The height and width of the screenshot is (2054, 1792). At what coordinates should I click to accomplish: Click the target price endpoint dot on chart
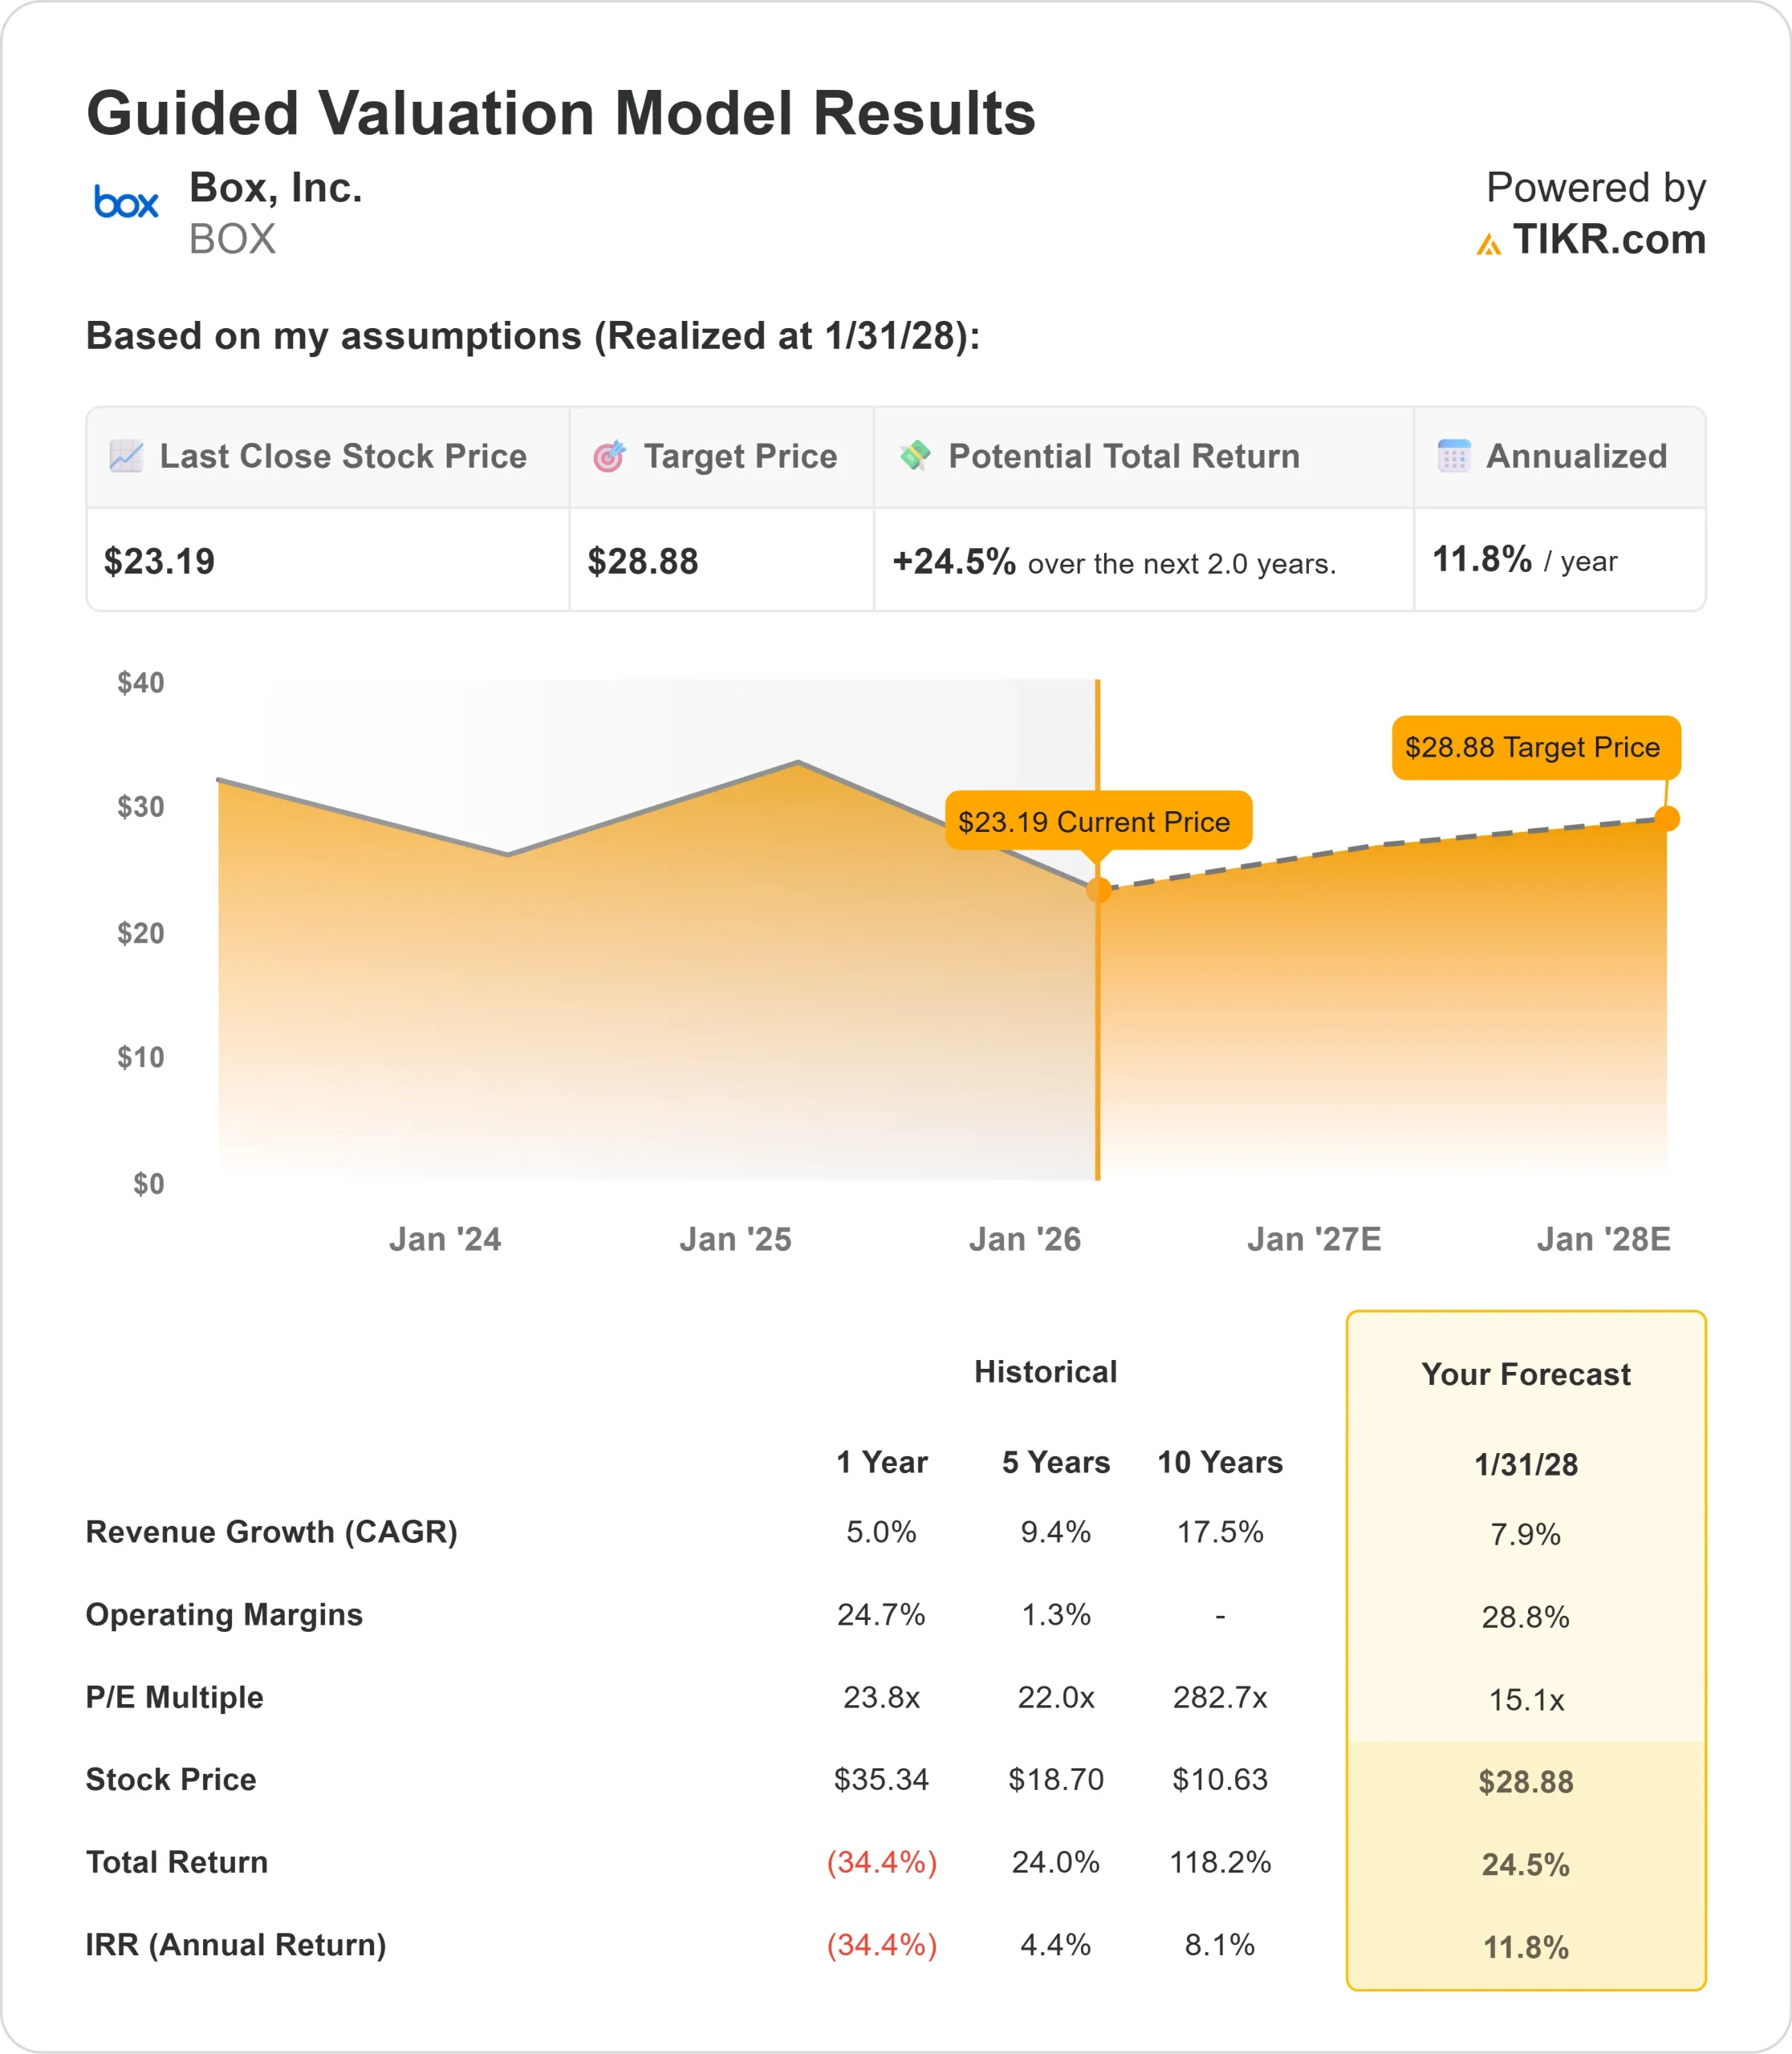pos(1666,819)
